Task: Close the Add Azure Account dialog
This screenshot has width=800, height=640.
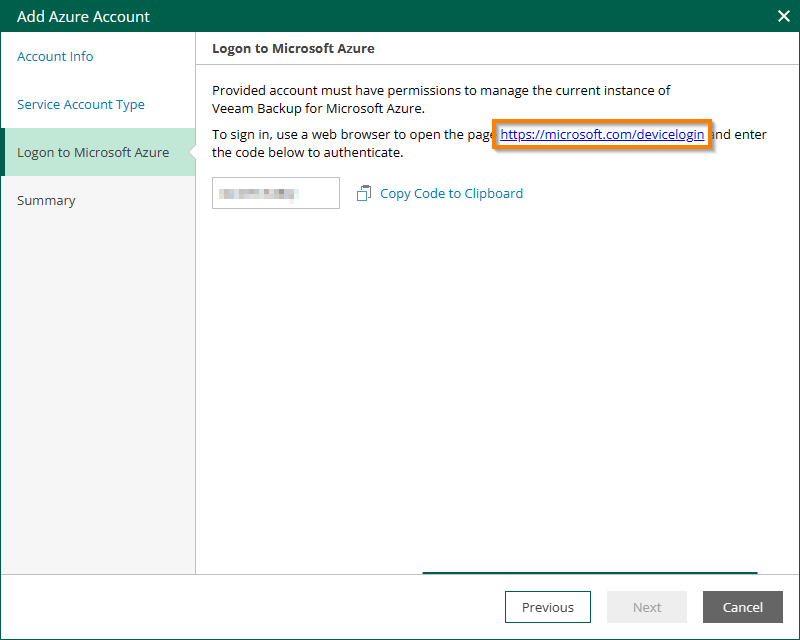Action: [x=784, y=16]
